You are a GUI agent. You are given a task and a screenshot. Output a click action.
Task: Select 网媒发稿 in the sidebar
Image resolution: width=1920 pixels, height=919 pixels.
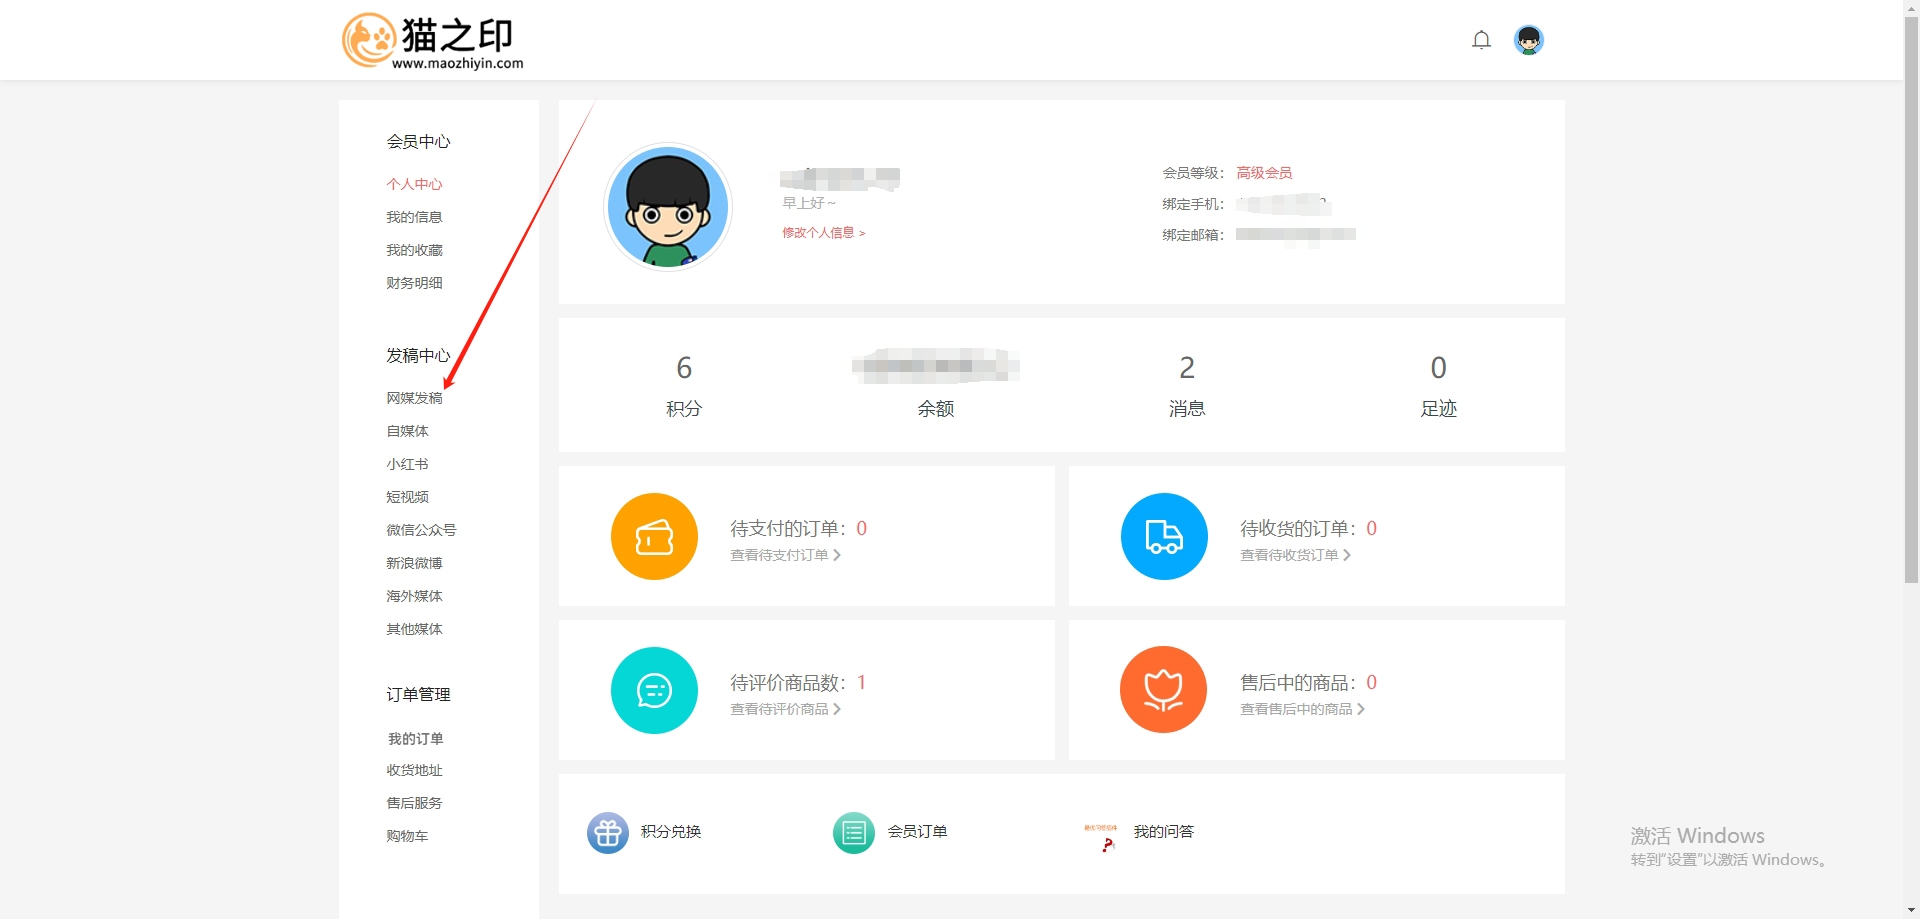point(414,398)
